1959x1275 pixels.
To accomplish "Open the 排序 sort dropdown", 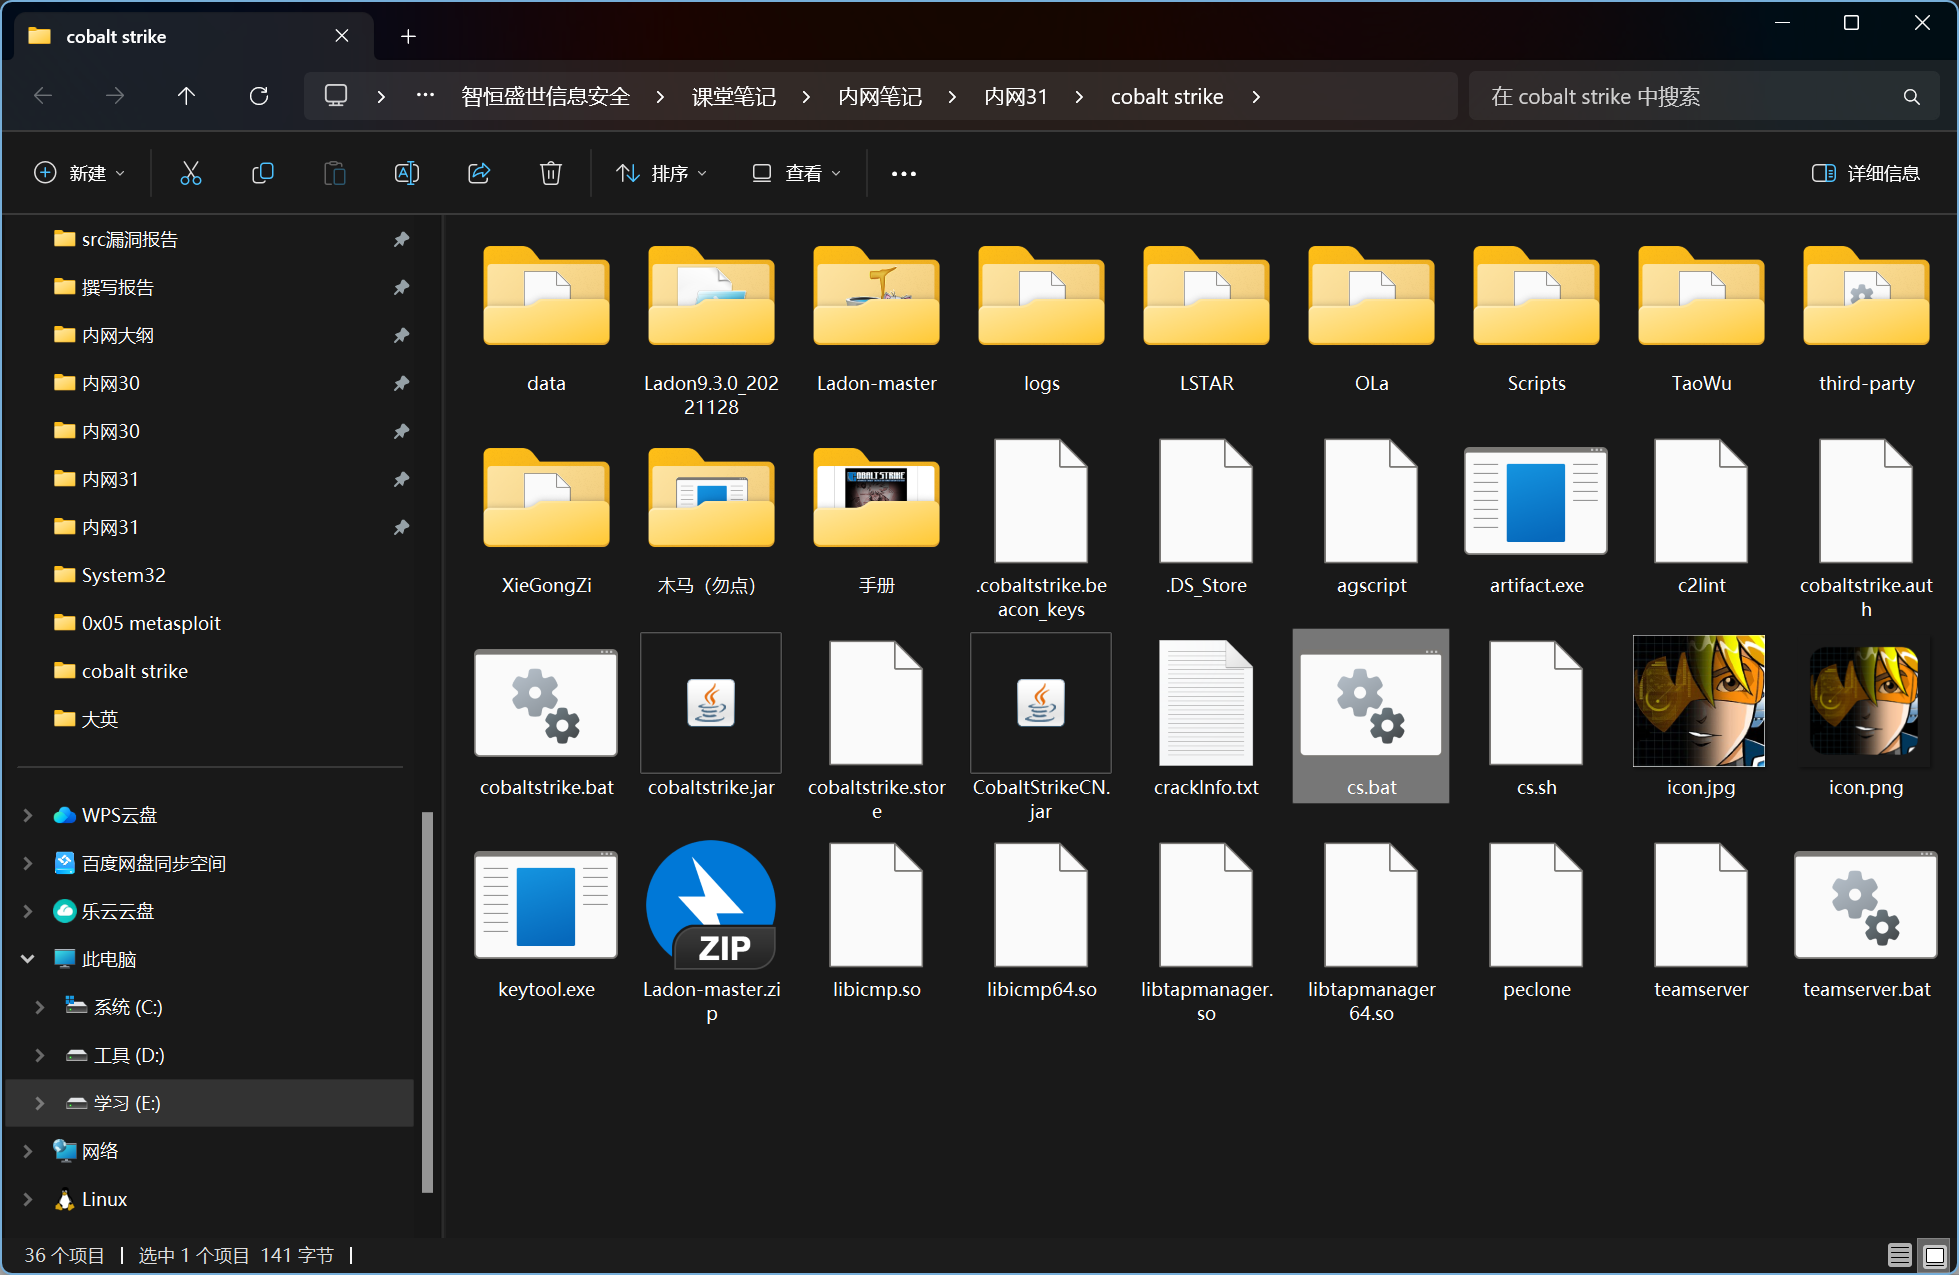I will coord(662,173).
